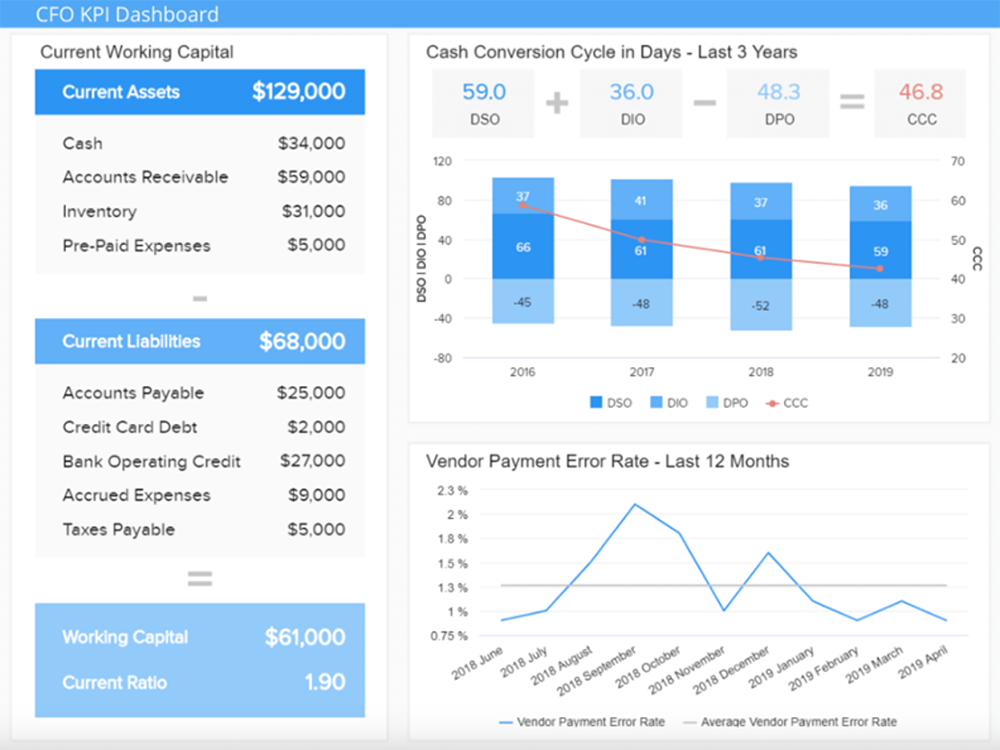Select the 46.8 CCC KPI tile

920,103
